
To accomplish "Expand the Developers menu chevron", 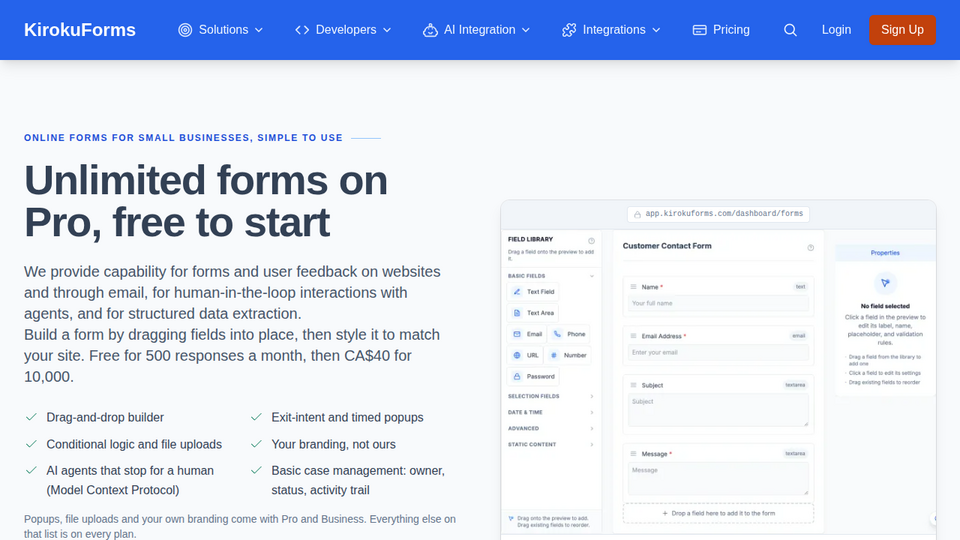I will tap(387, 30).
